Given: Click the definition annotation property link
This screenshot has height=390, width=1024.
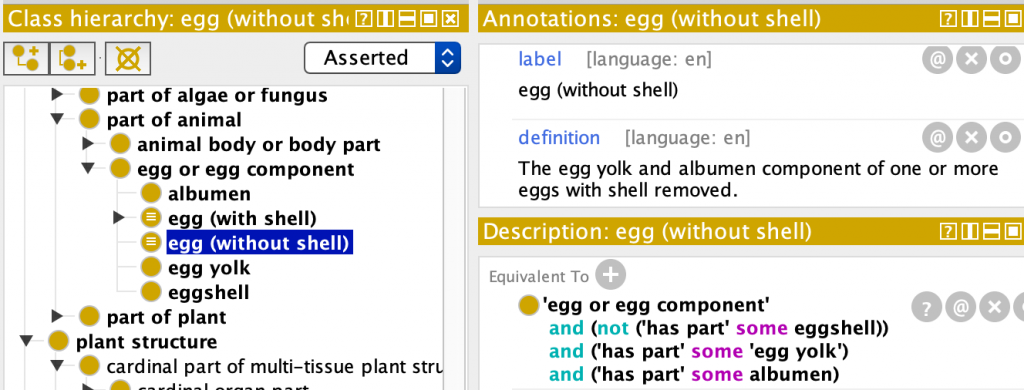Looking at the screenshot, I should pos(559,138).
